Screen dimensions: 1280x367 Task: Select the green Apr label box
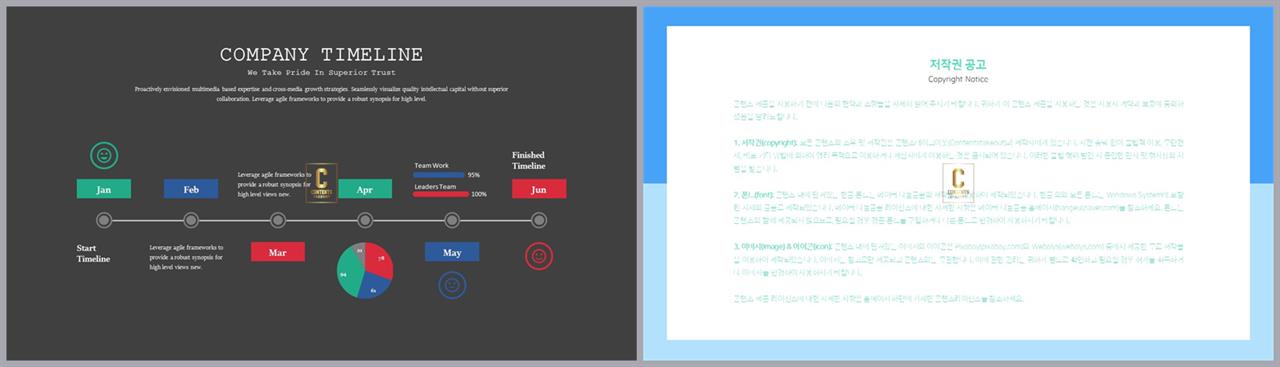365,189
